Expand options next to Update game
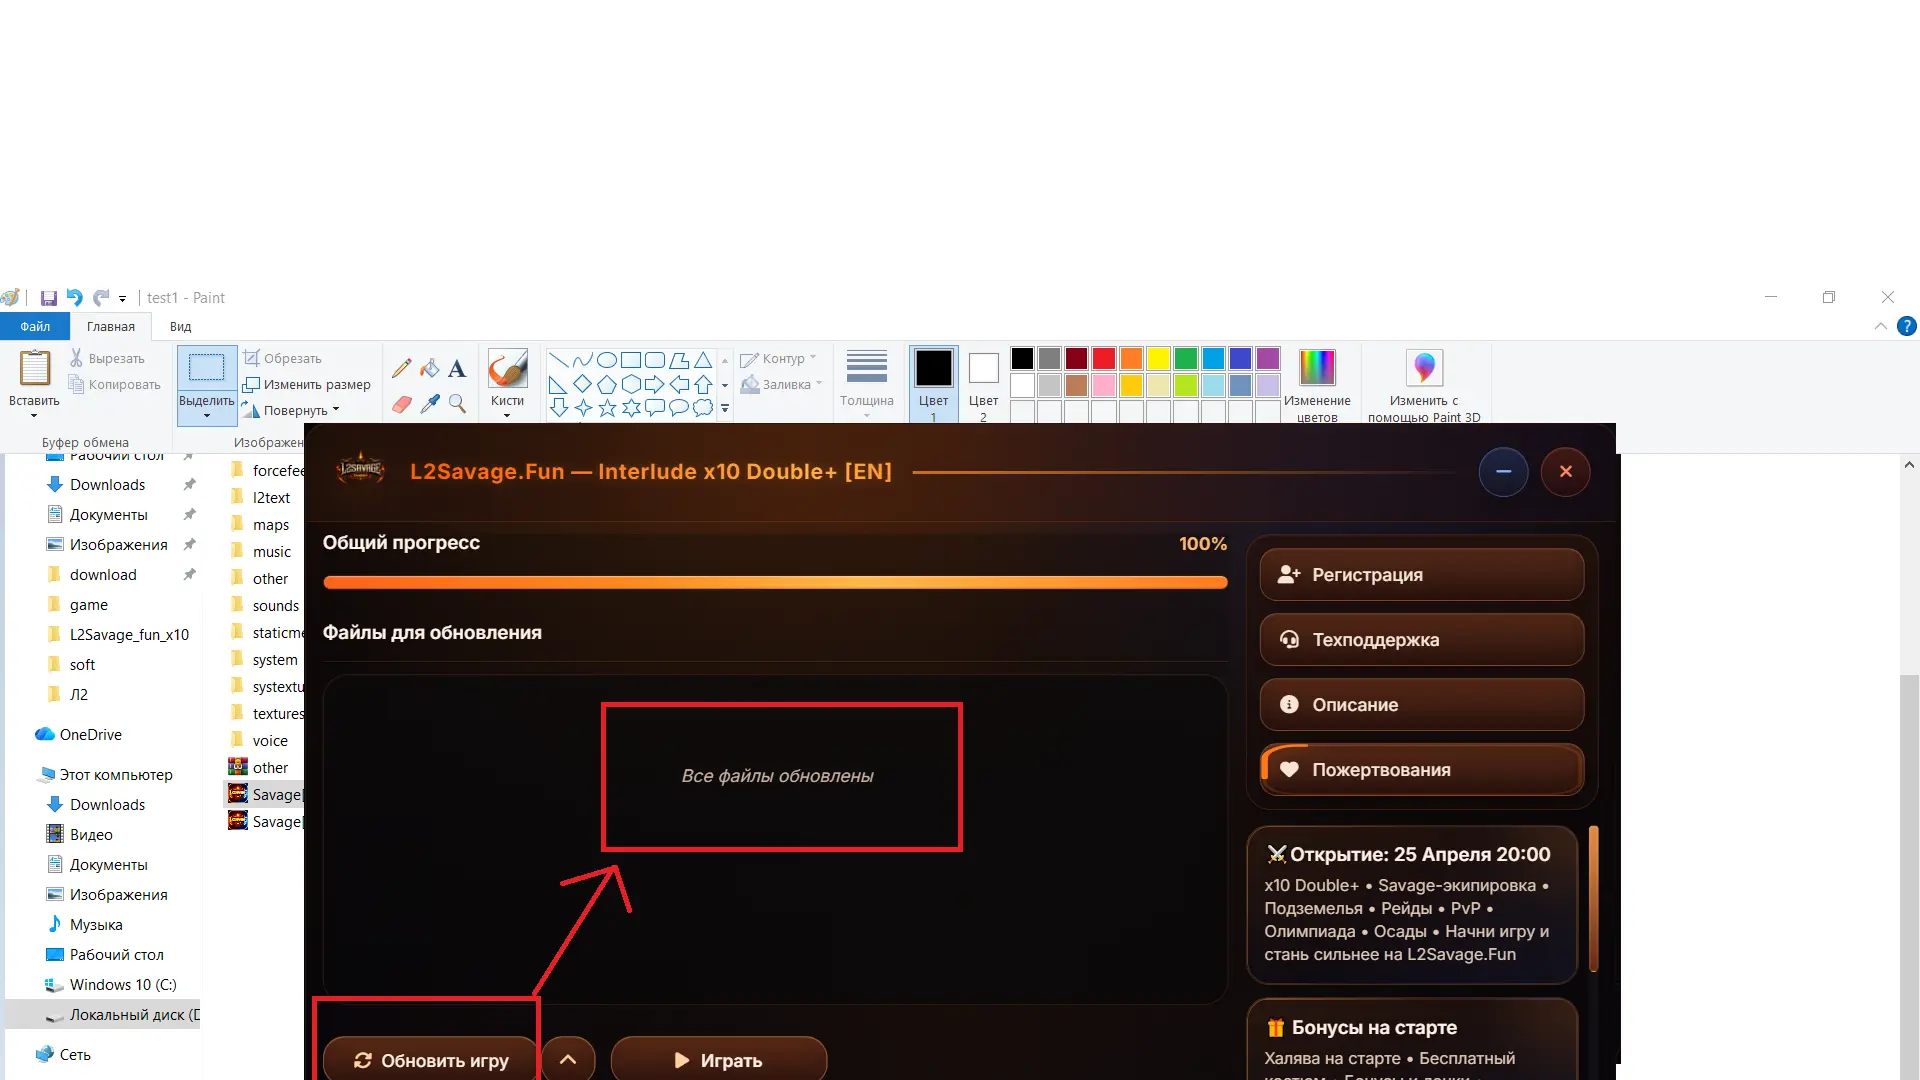This screenshot has height=1080, width=1920. point(568,1060)
